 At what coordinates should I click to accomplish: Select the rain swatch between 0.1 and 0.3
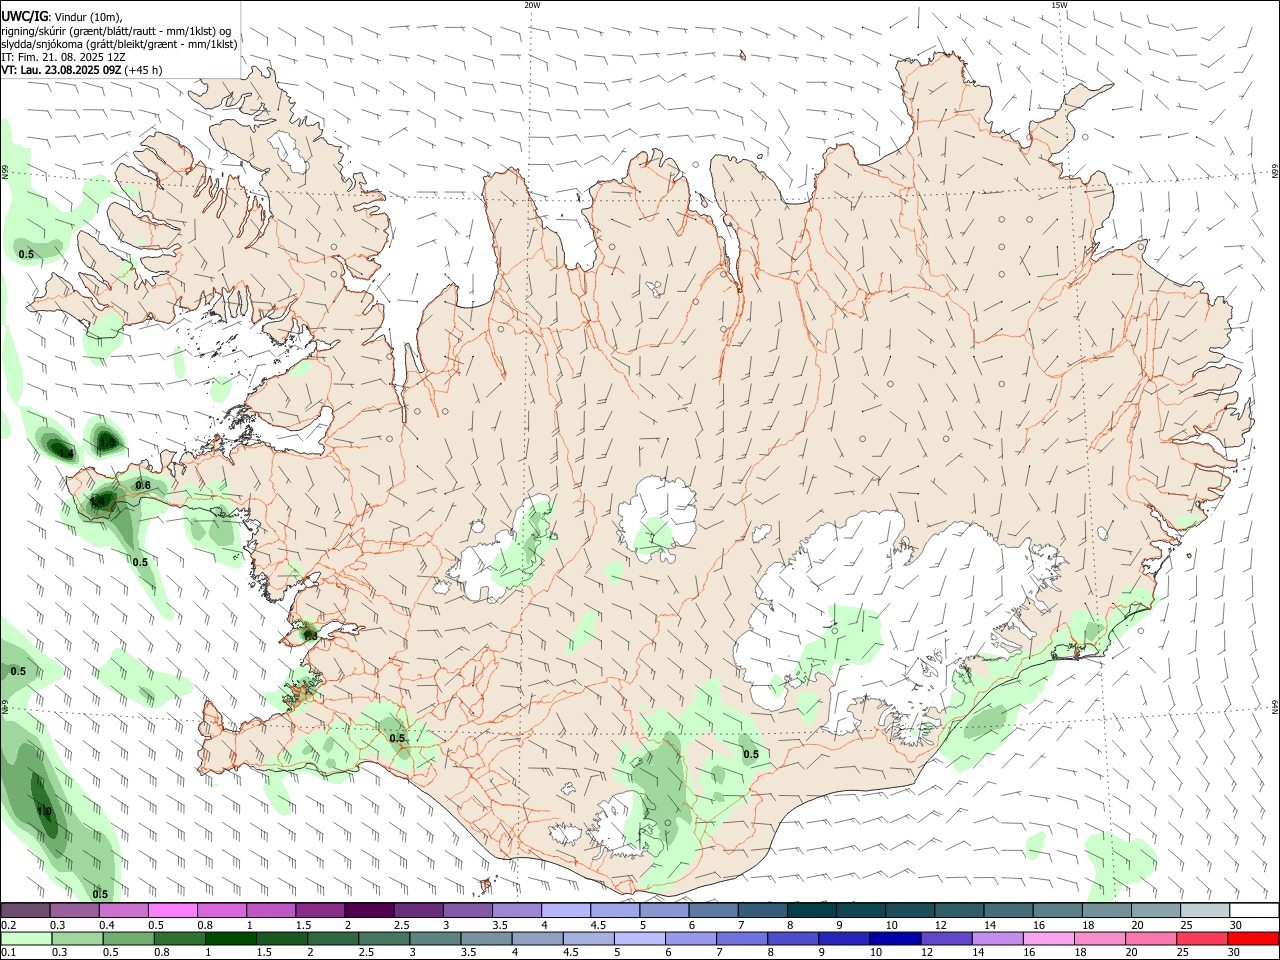tap(26, 938)
